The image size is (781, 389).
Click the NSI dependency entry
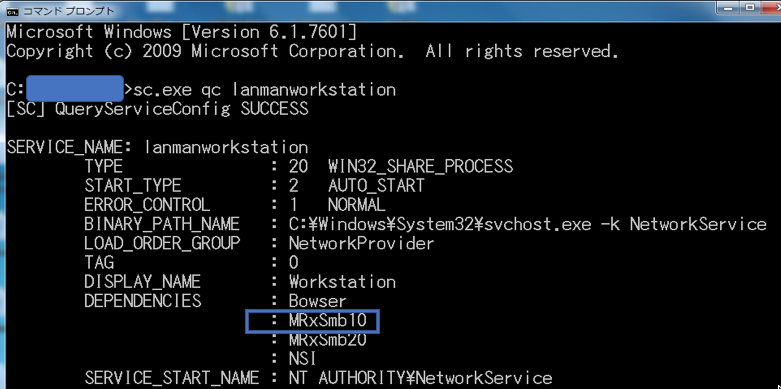302,359
